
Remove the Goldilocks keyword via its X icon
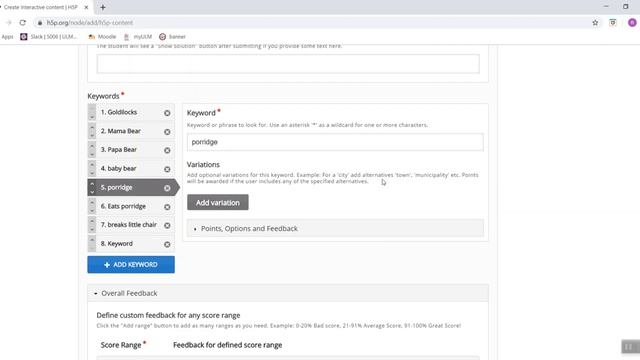tap(167, 113)
